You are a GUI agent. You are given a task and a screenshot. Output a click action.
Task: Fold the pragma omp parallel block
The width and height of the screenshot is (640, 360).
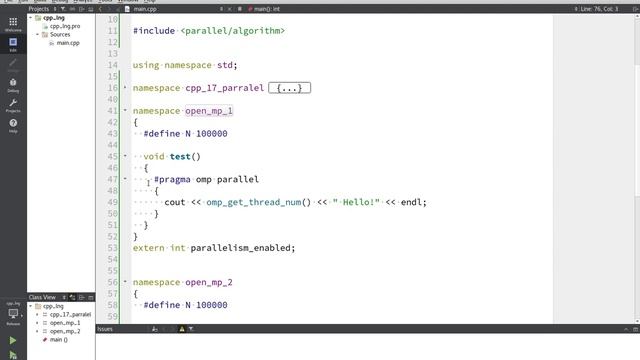(125, 179)
